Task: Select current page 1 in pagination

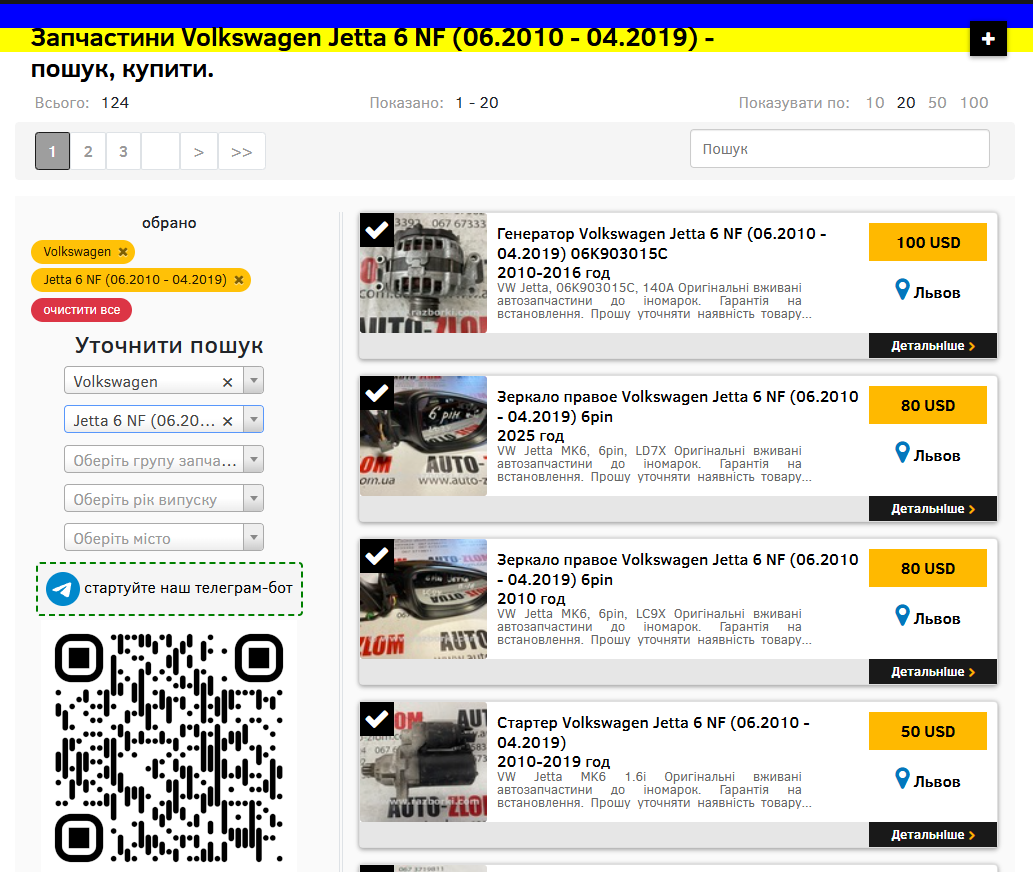Action: click(x=53, y=151)
